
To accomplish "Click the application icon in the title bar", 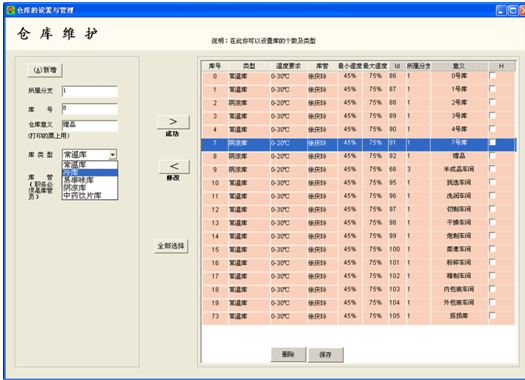I will pos(10,10).
